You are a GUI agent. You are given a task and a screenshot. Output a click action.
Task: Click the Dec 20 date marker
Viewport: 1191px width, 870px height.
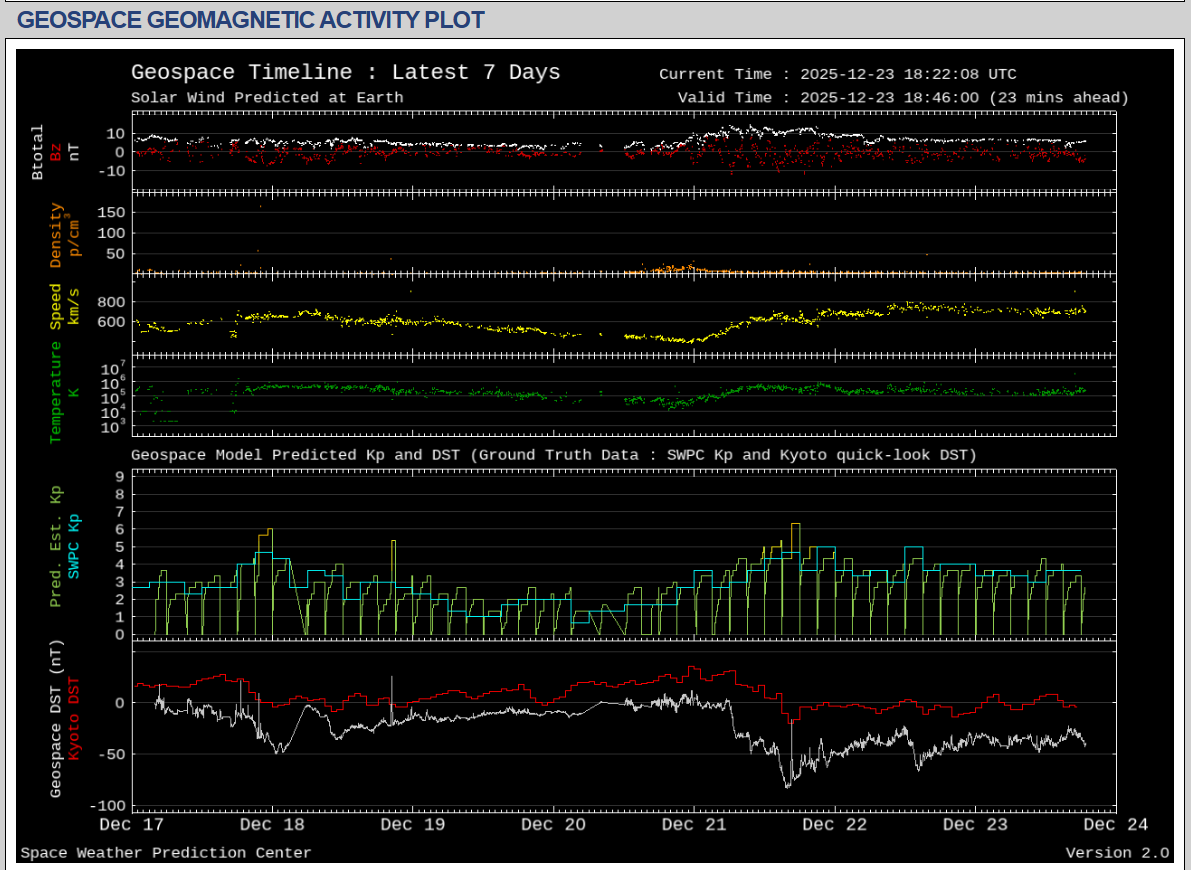tap(553, 825)
